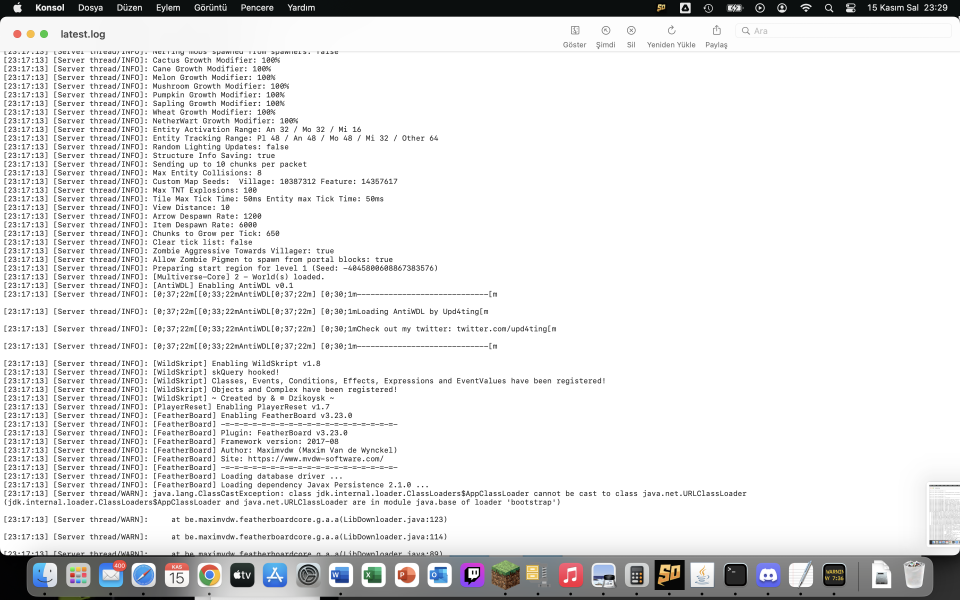Open Terminal from the Dock

735,576
